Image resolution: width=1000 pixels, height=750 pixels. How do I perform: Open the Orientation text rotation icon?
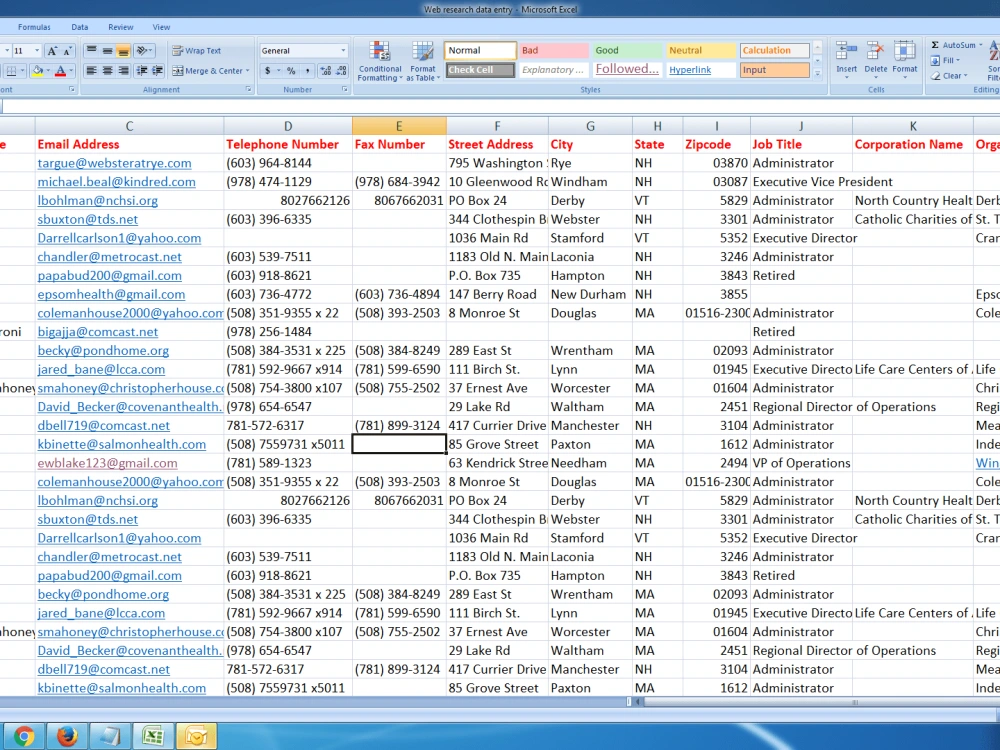tap(144, 50)
